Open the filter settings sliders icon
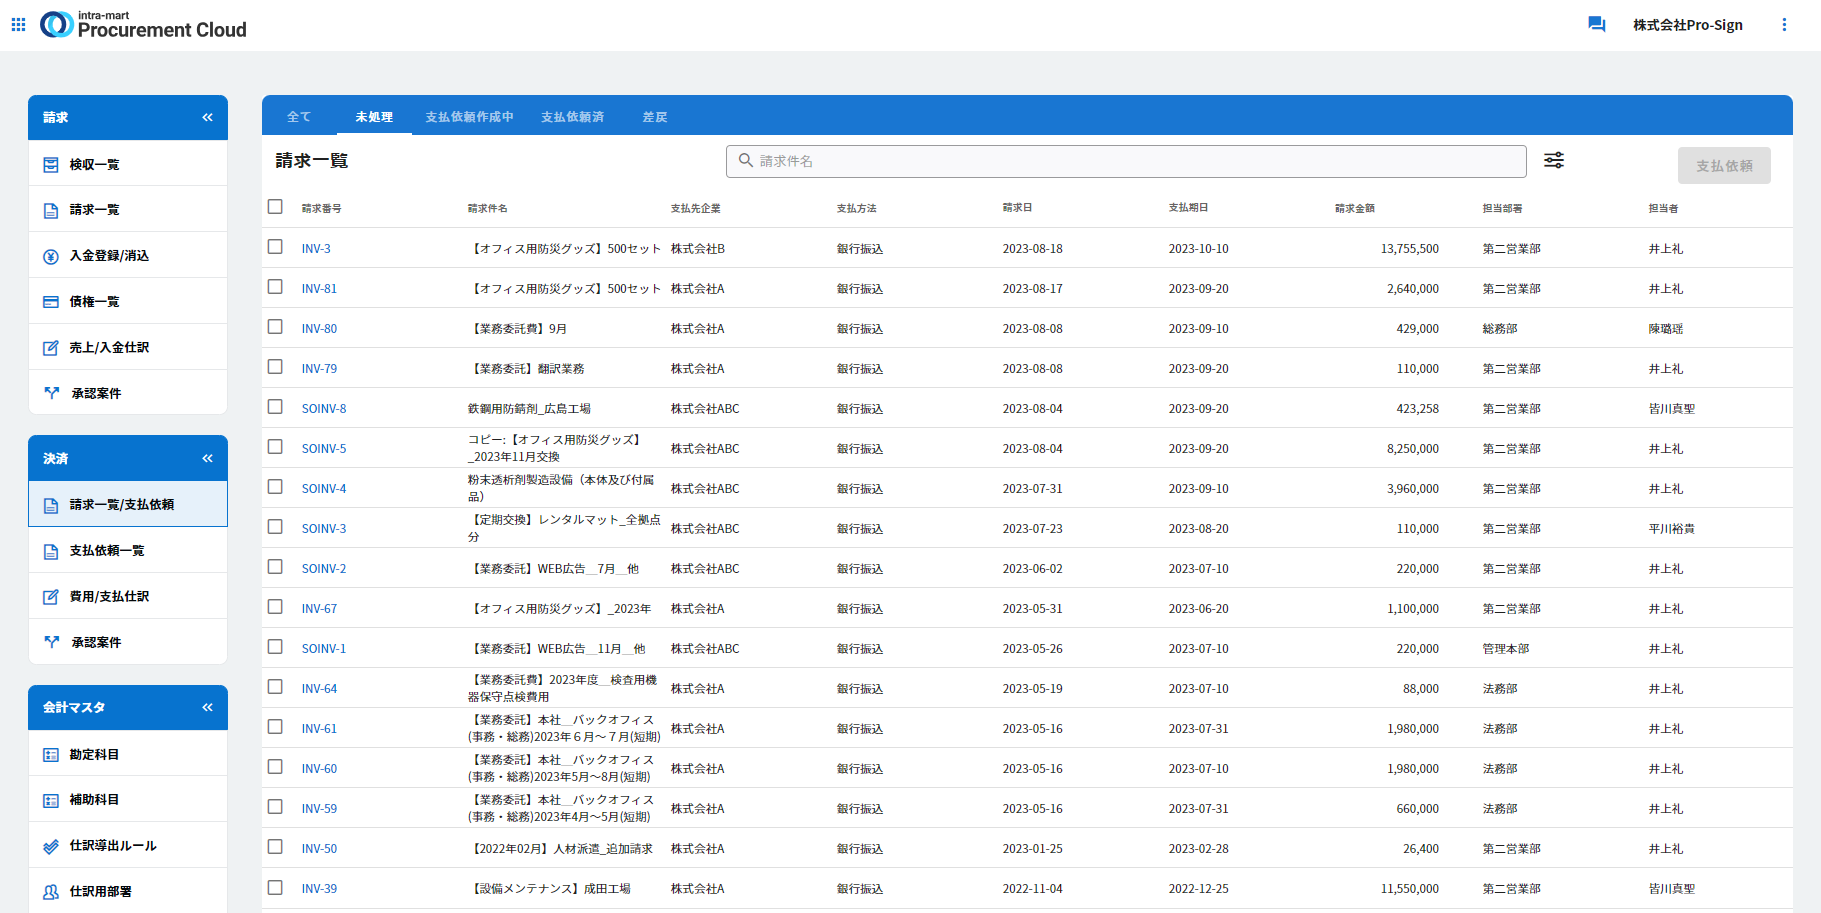 pyautogui.click(x=1554, y=160)
